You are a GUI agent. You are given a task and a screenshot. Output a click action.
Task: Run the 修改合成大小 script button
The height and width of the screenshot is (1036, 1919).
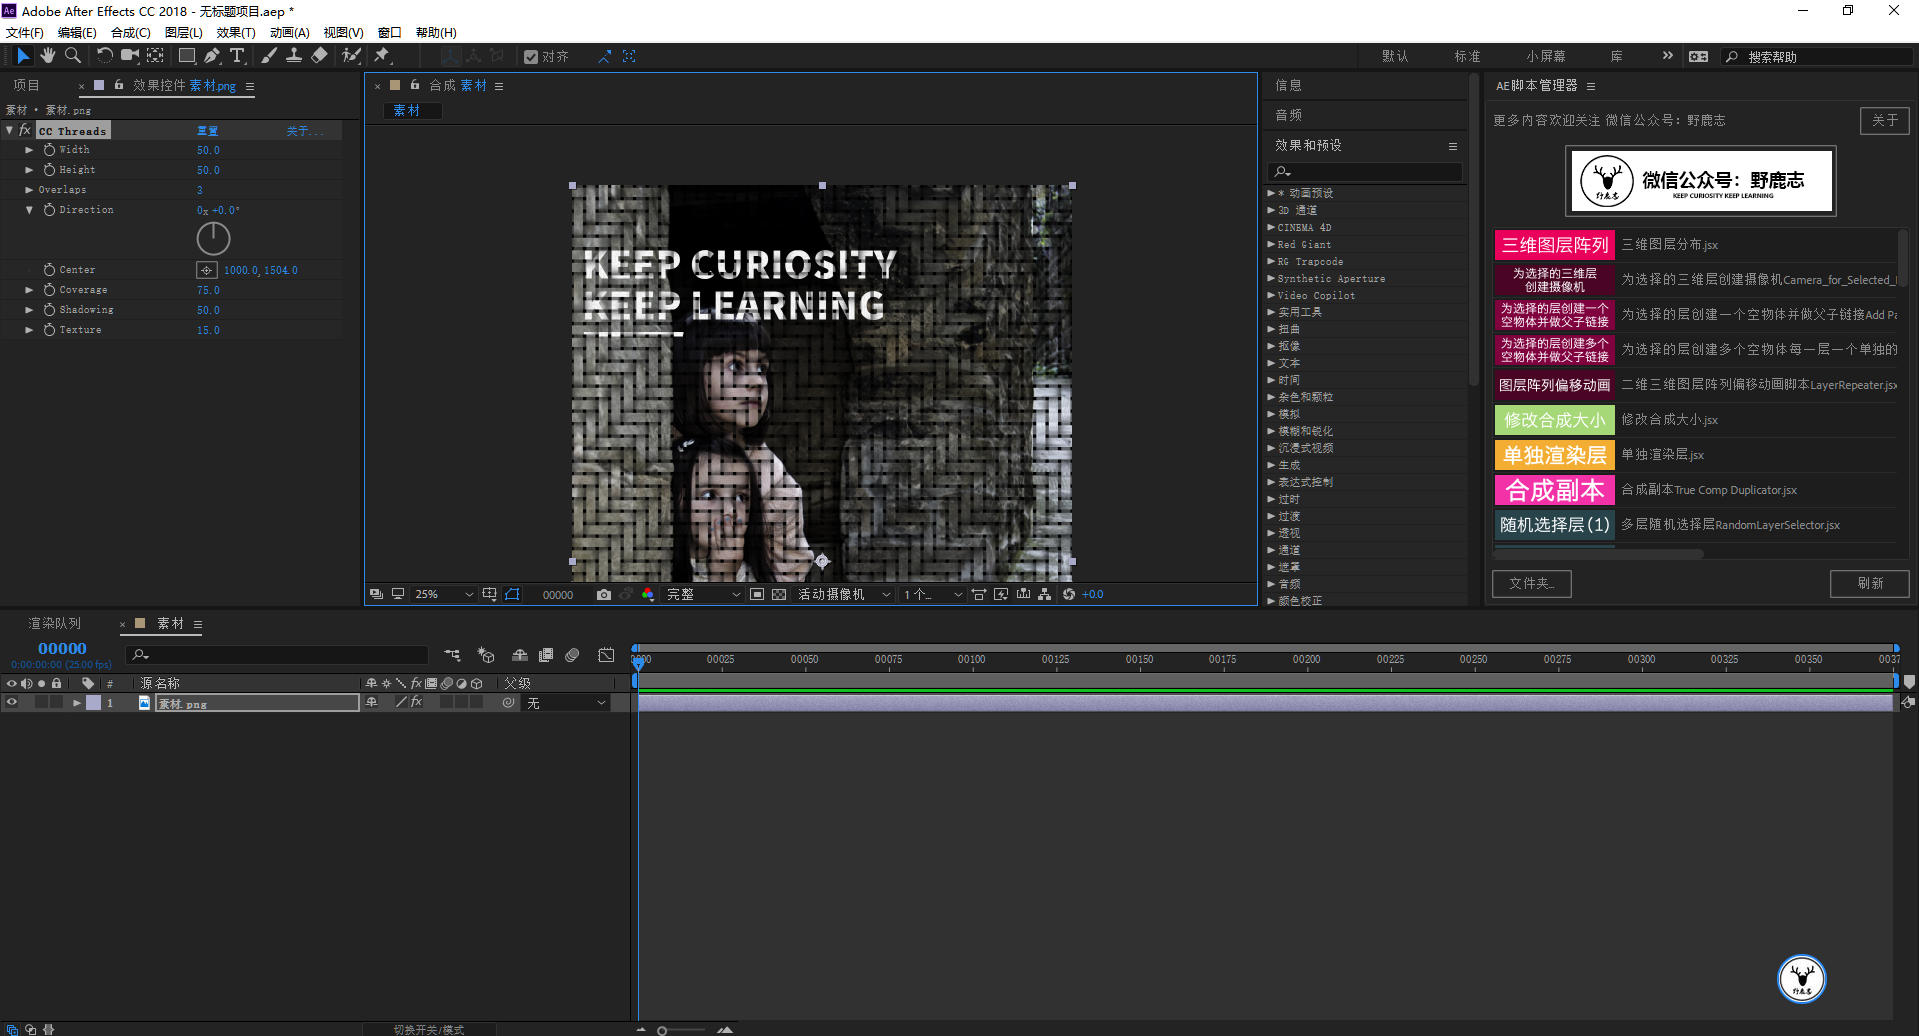1555,420
